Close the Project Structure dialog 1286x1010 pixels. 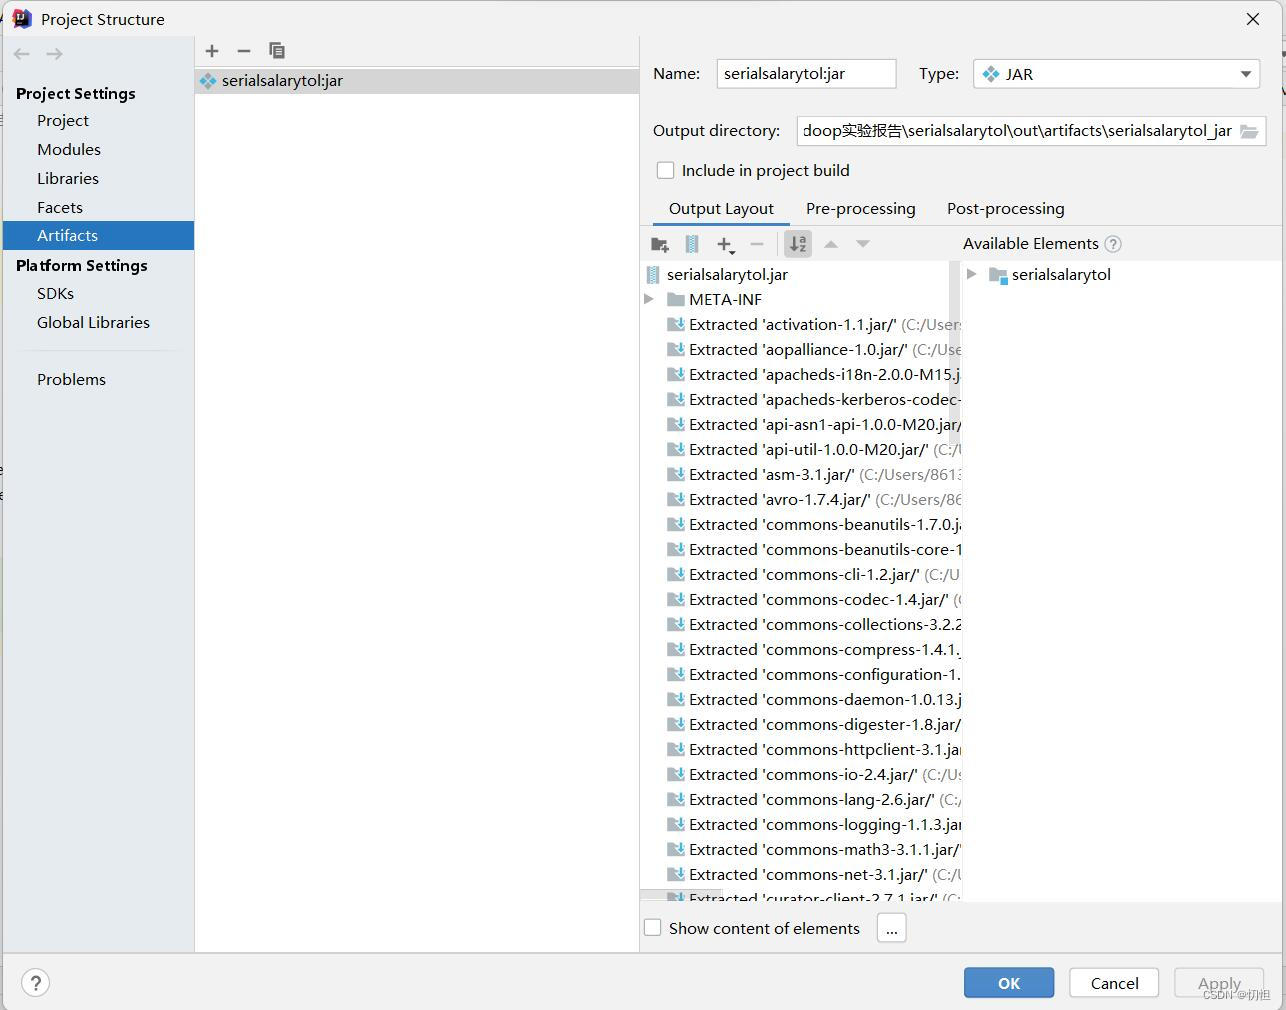(x=1253, y=19)
